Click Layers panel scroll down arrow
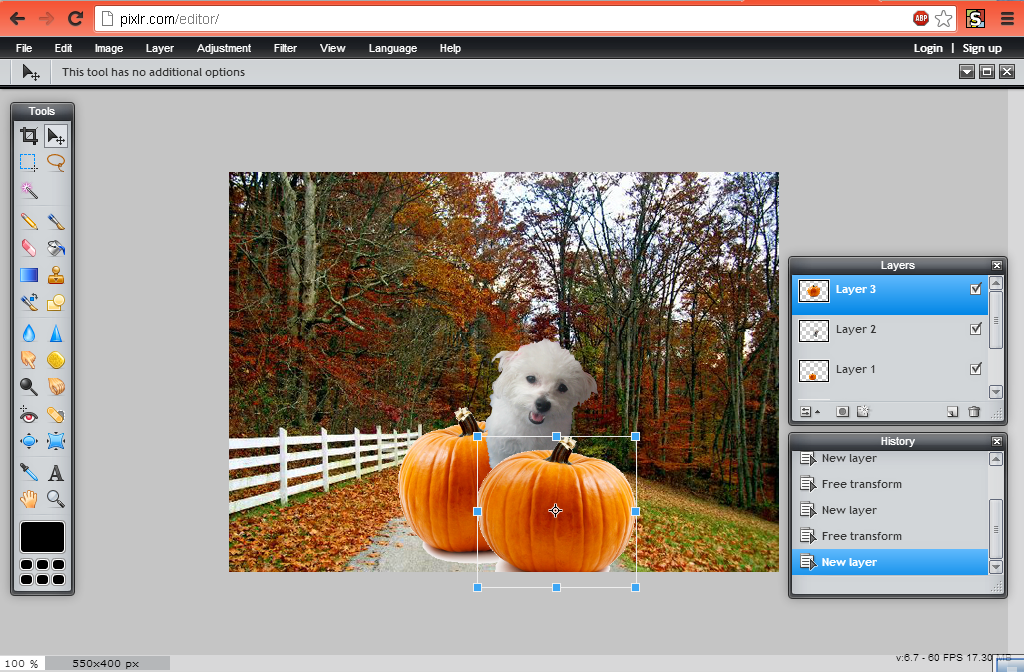The width and height of the screenshot is (1024, 672). (995, 392)
